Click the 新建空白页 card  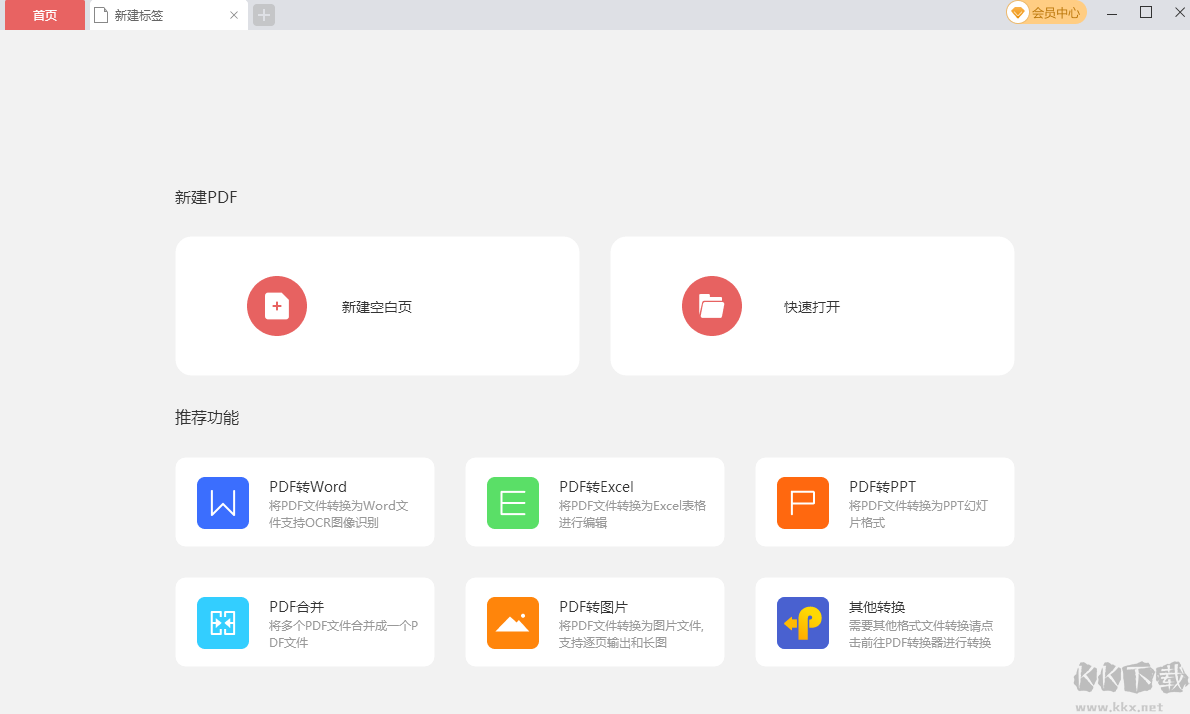[377, 306]
